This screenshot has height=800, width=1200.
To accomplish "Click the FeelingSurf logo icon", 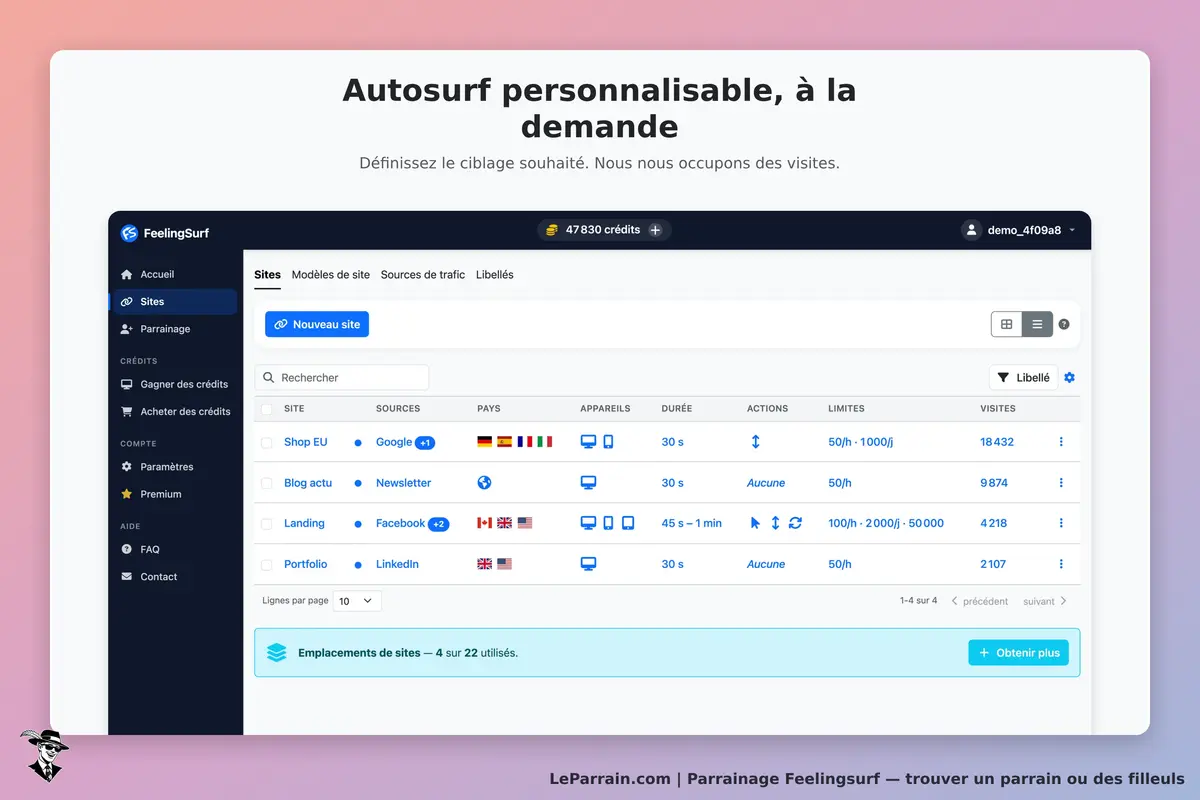I will pyautogui.click(x=129, y=233).
